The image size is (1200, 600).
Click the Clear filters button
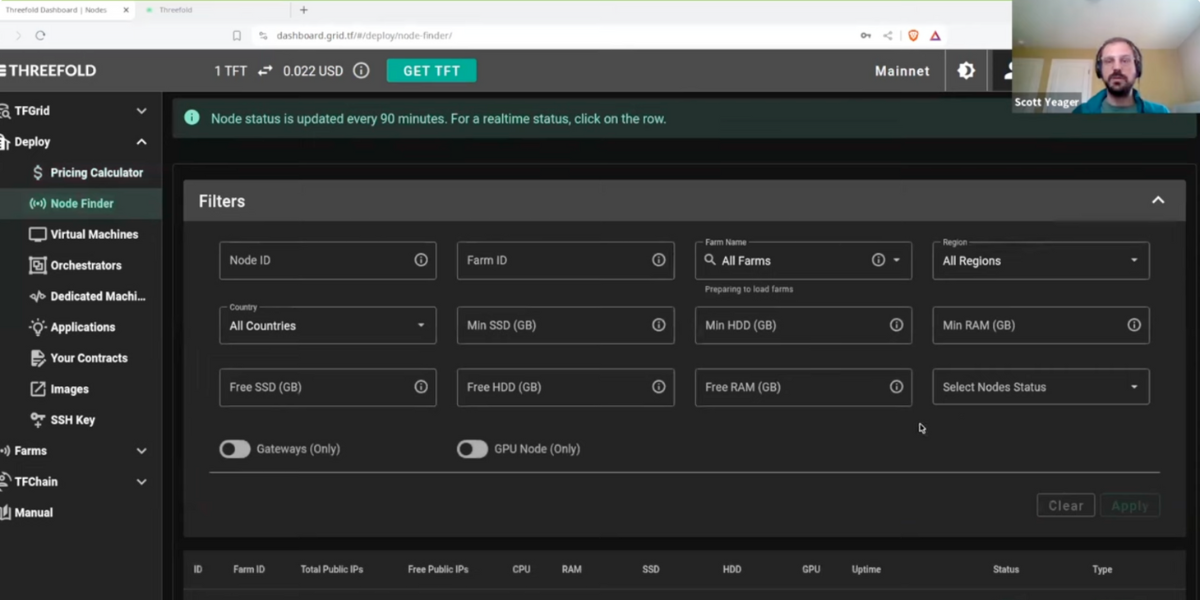pos(1066,506)
